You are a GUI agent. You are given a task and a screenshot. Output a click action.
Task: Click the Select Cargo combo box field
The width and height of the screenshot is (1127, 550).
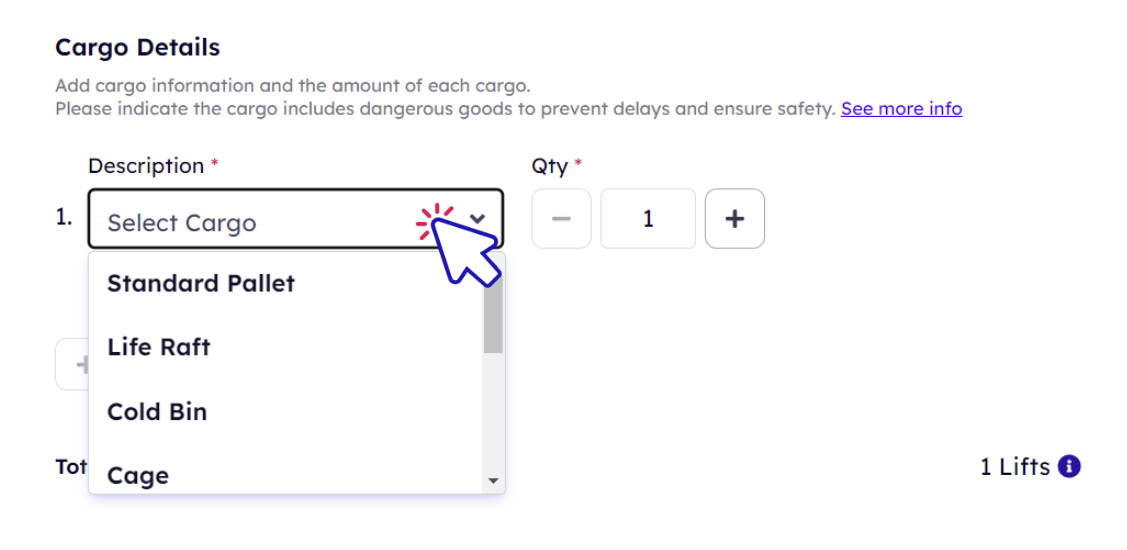click(x=295, y=219)
